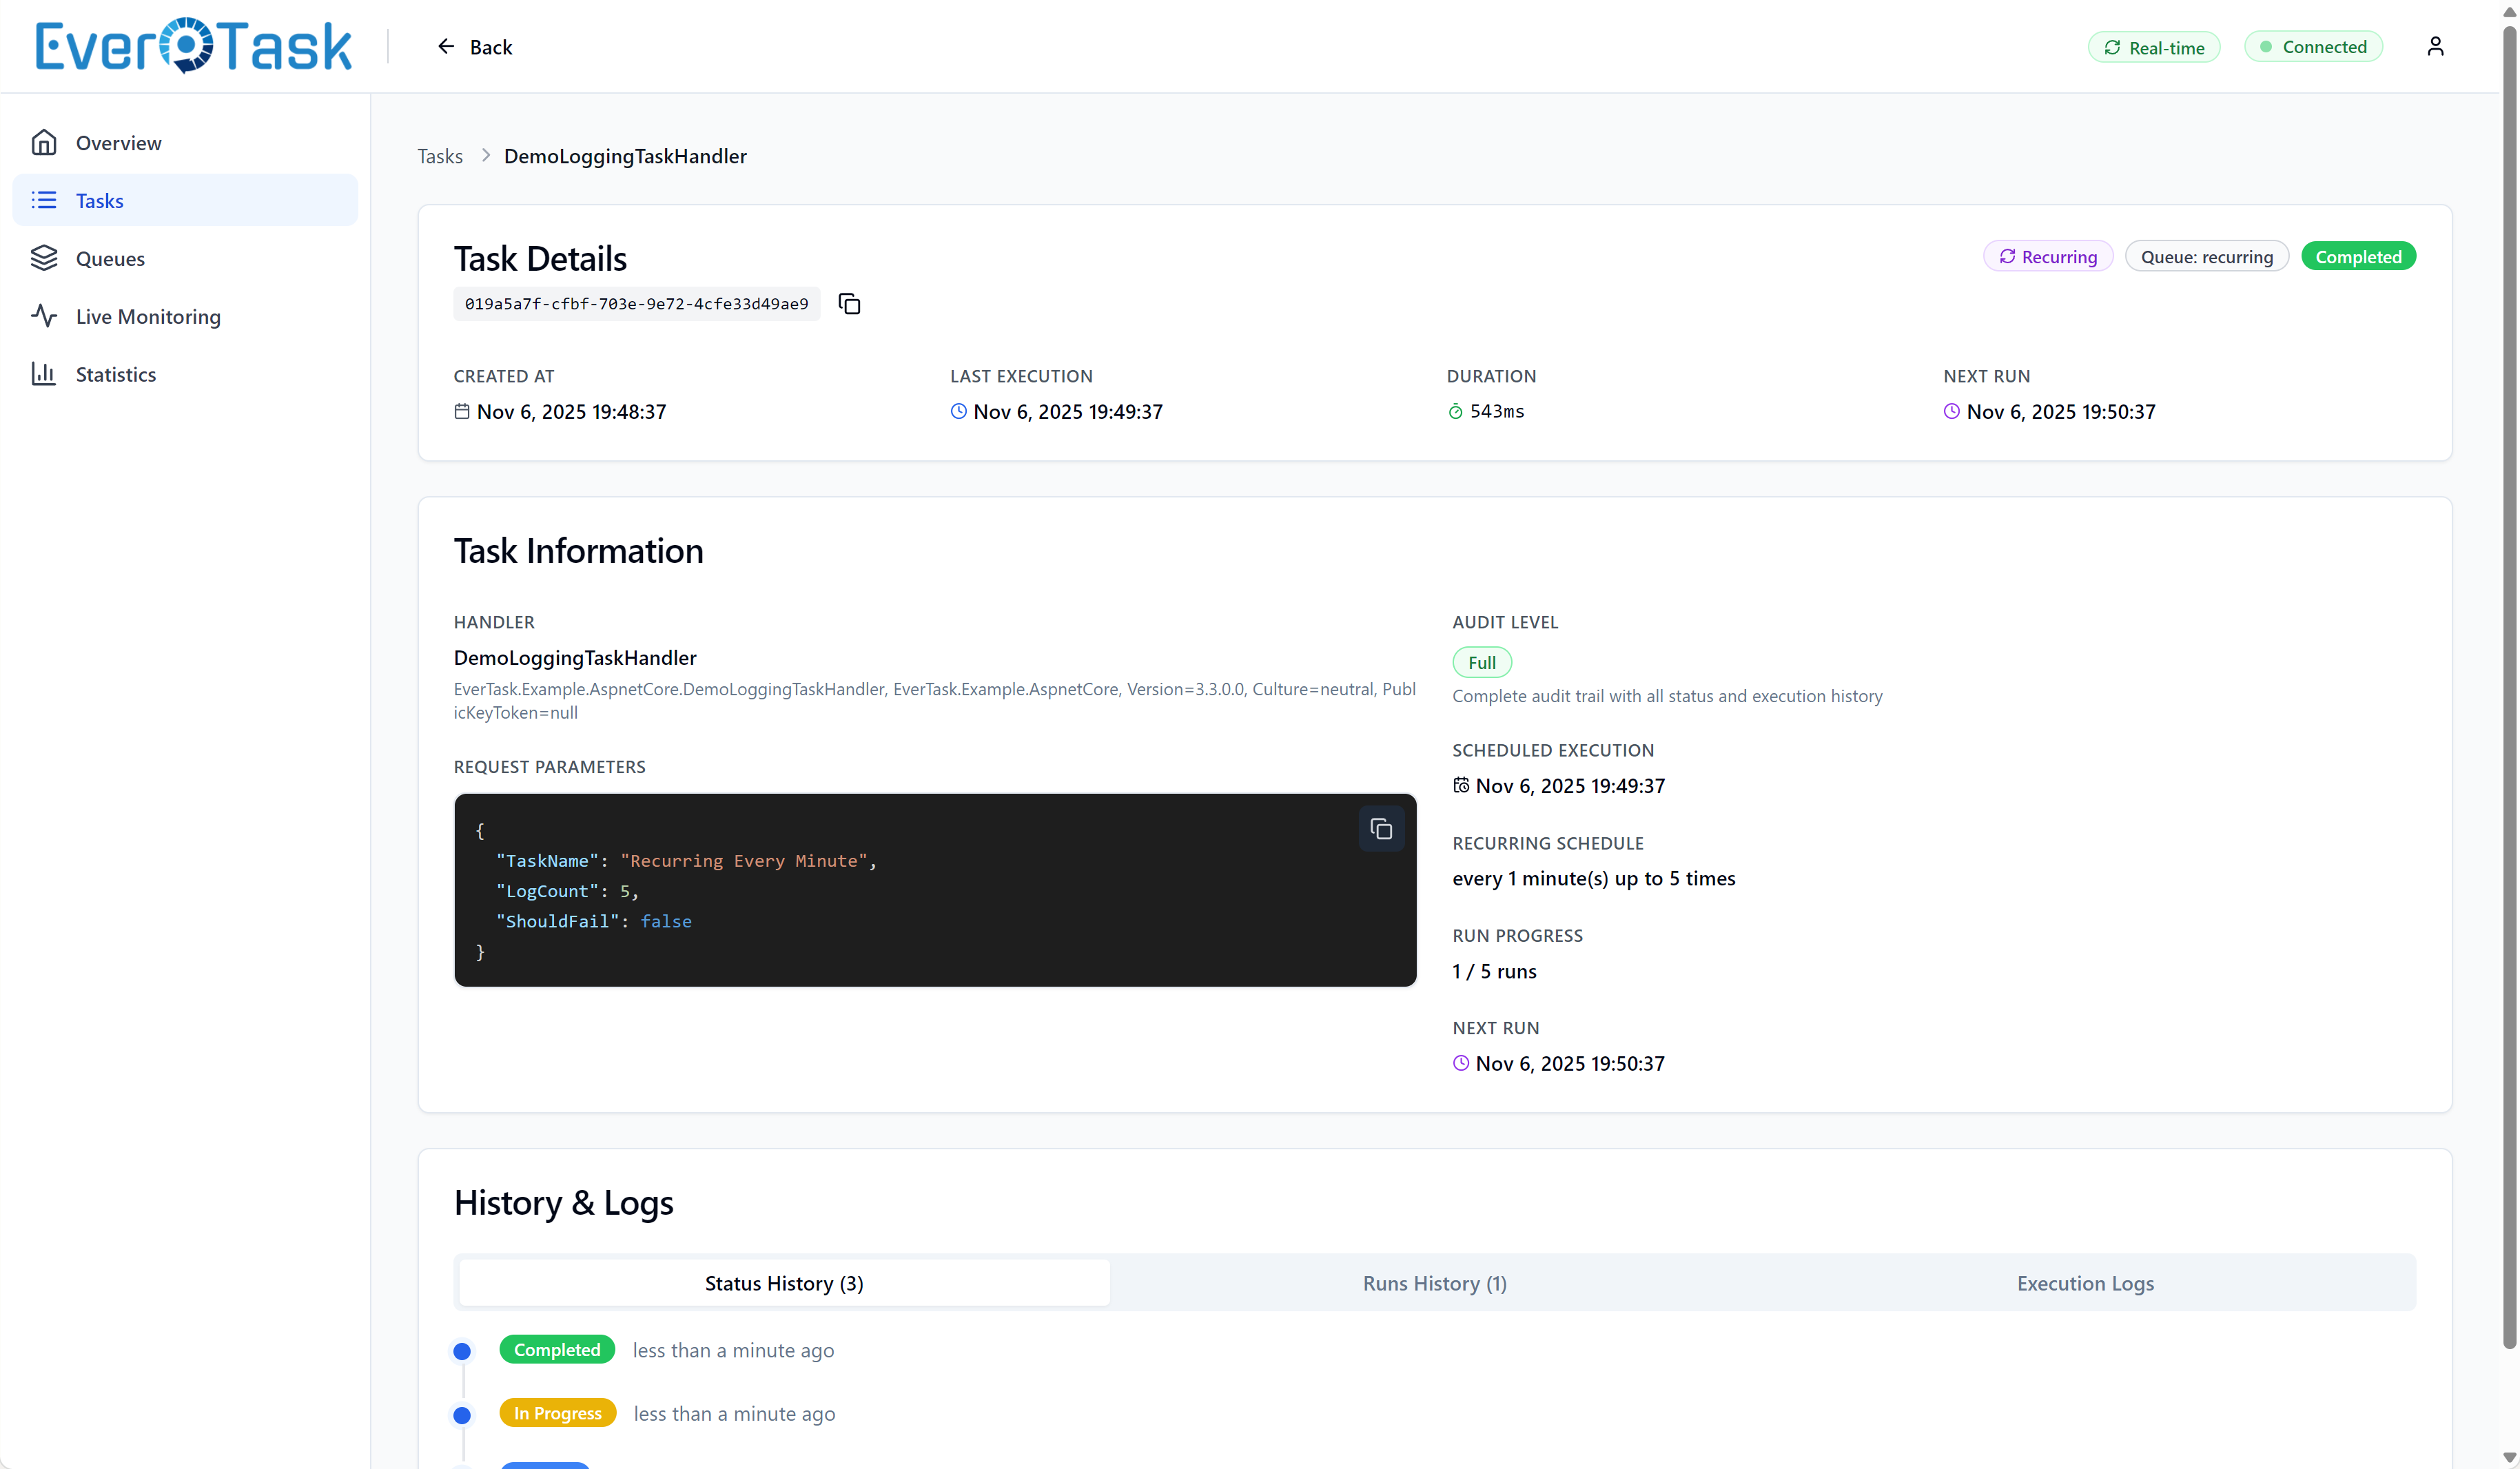Open the user profile icon
The height and width of the screenshot is (1469, 2520).
[2435, 47]
